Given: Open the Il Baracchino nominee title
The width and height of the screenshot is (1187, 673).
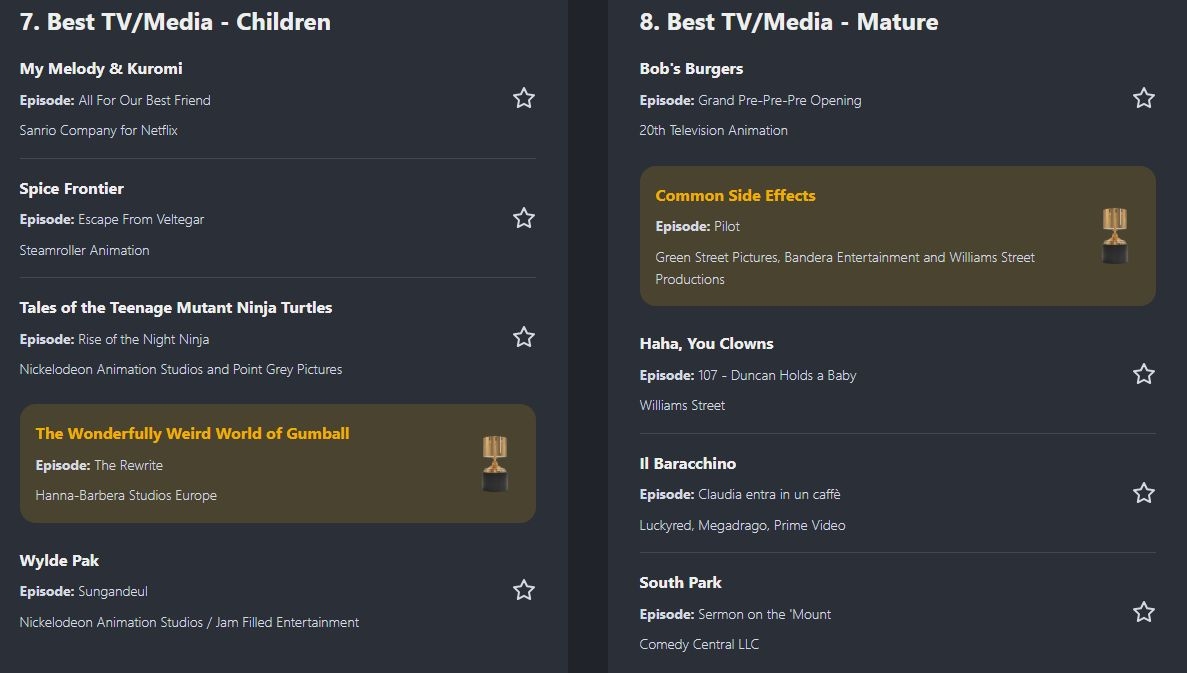Looking at the screenshot, I should coord(687,464).
